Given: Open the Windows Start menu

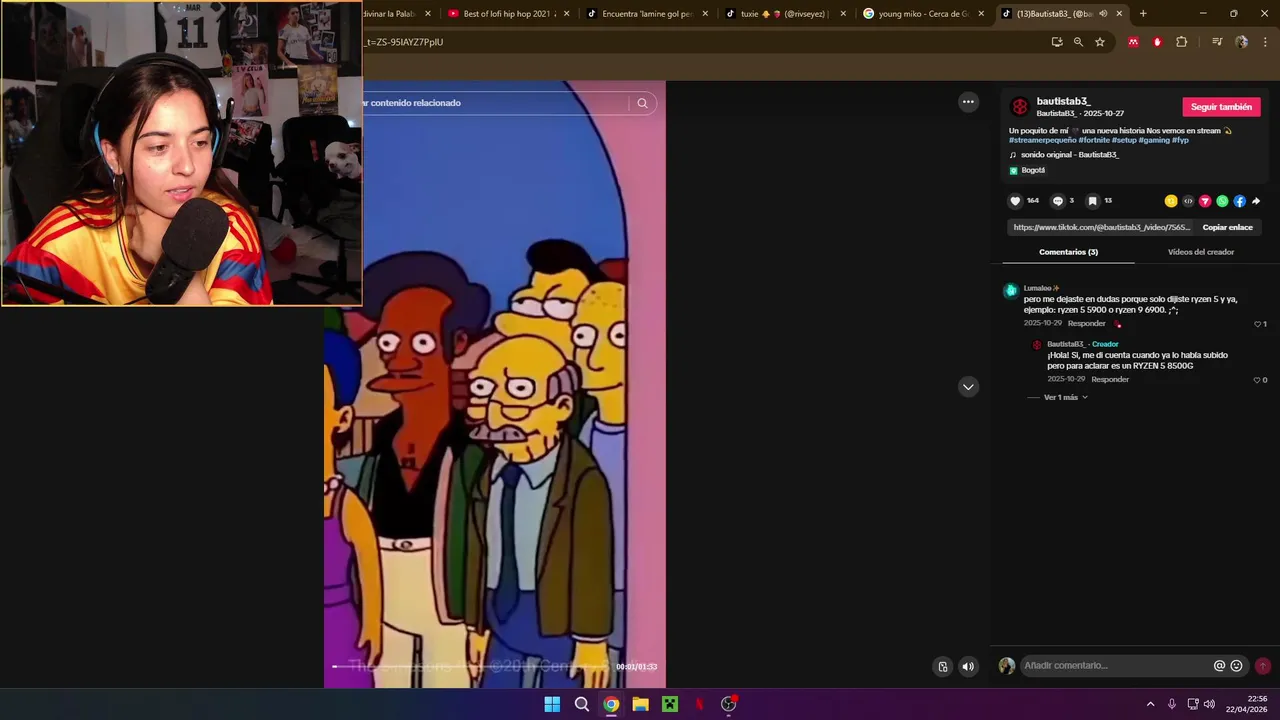Looking at the screenshot, I should click(552, 704).
